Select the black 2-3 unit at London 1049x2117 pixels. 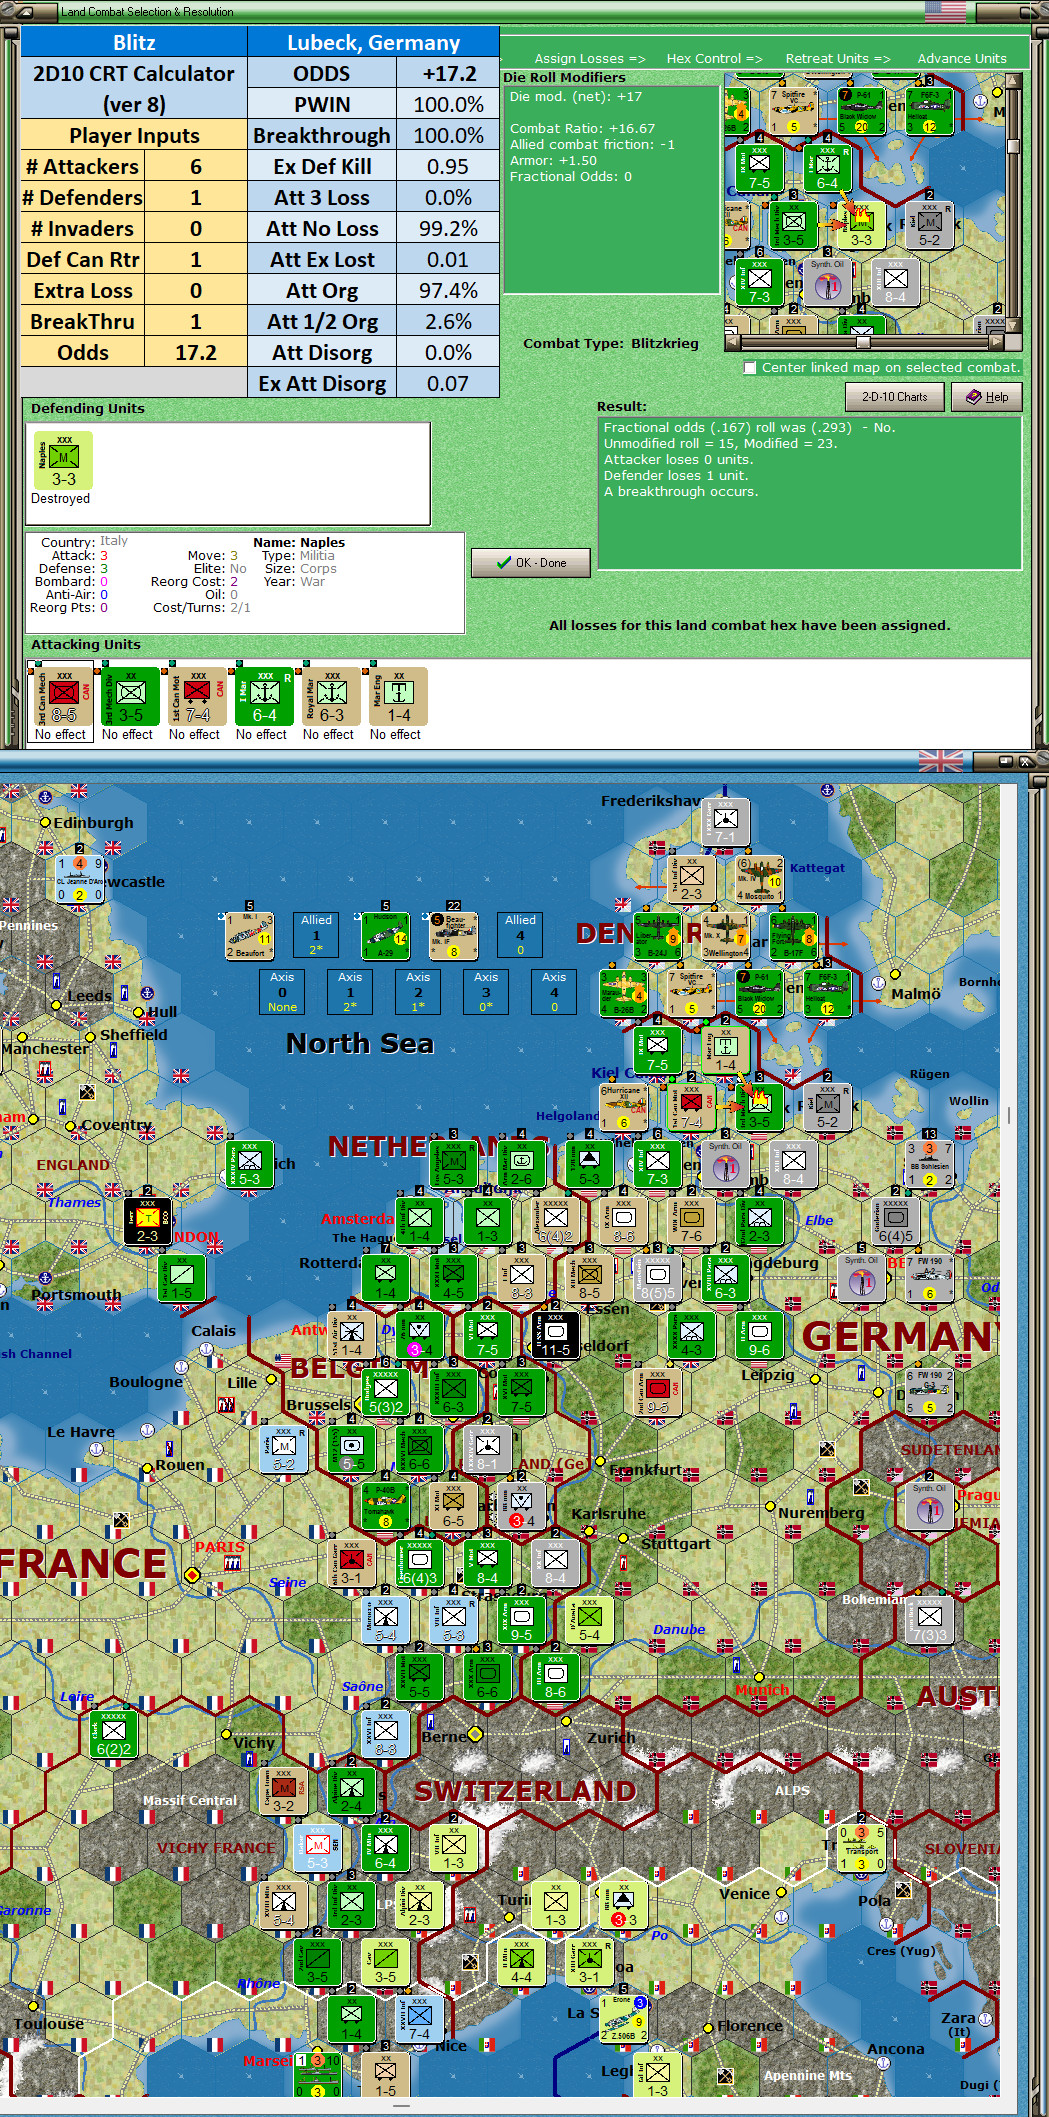coord(147,1221)
